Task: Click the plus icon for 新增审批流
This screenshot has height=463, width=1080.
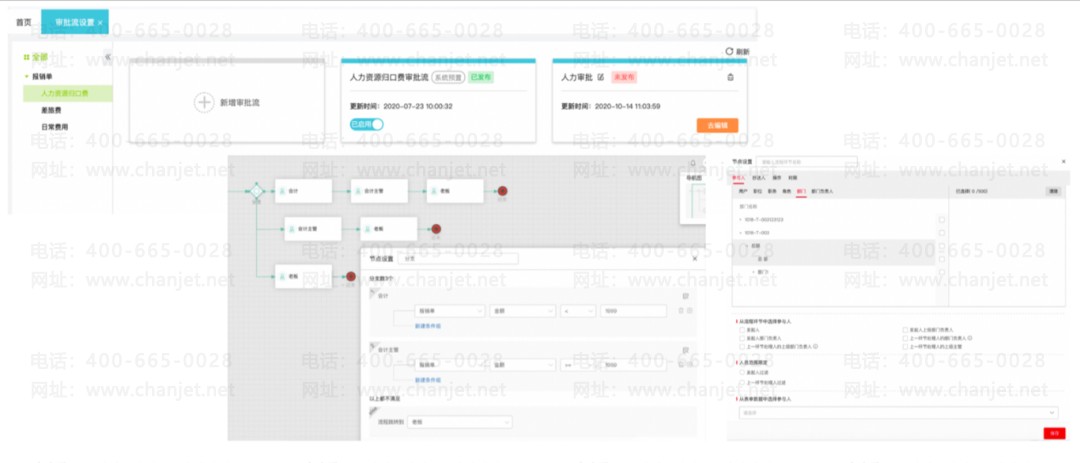Action: click(204, 103)
